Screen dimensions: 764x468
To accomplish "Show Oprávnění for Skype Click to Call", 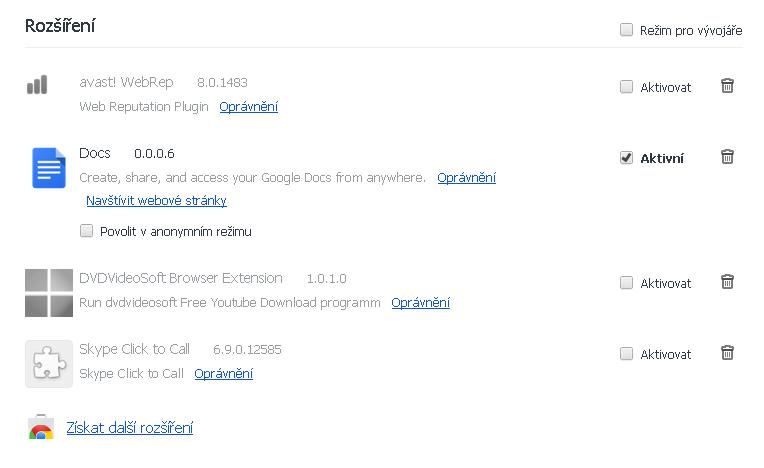I will [x=223, y=374].
